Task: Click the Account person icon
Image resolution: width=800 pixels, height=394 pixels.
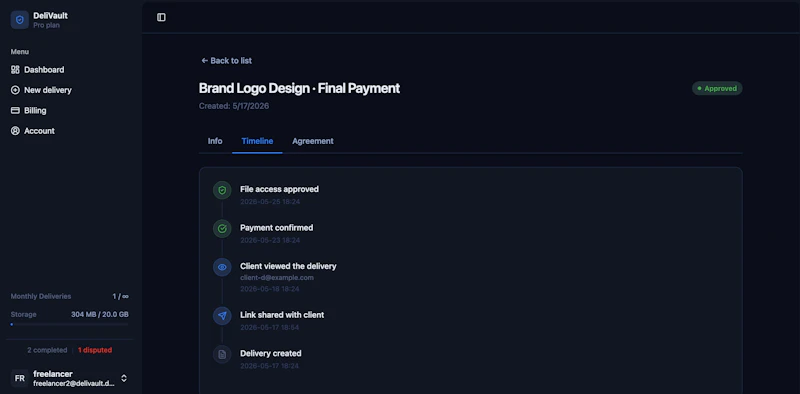Action: (x=15, y=131)
